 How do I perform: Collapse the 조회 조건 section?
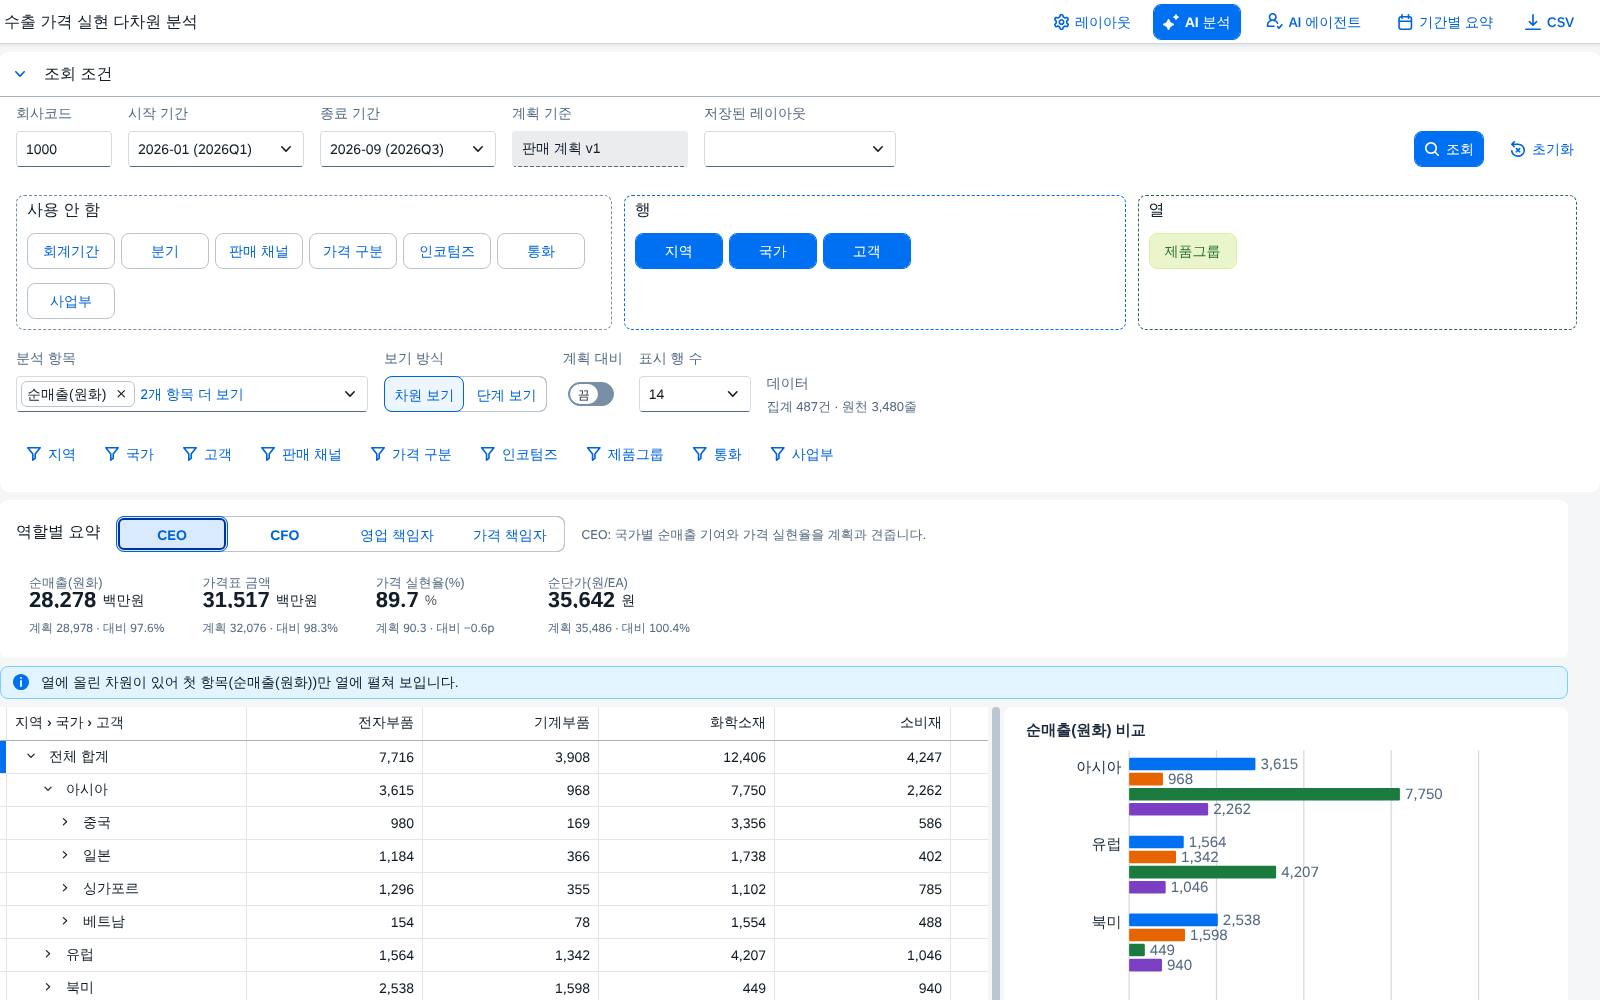20,74
